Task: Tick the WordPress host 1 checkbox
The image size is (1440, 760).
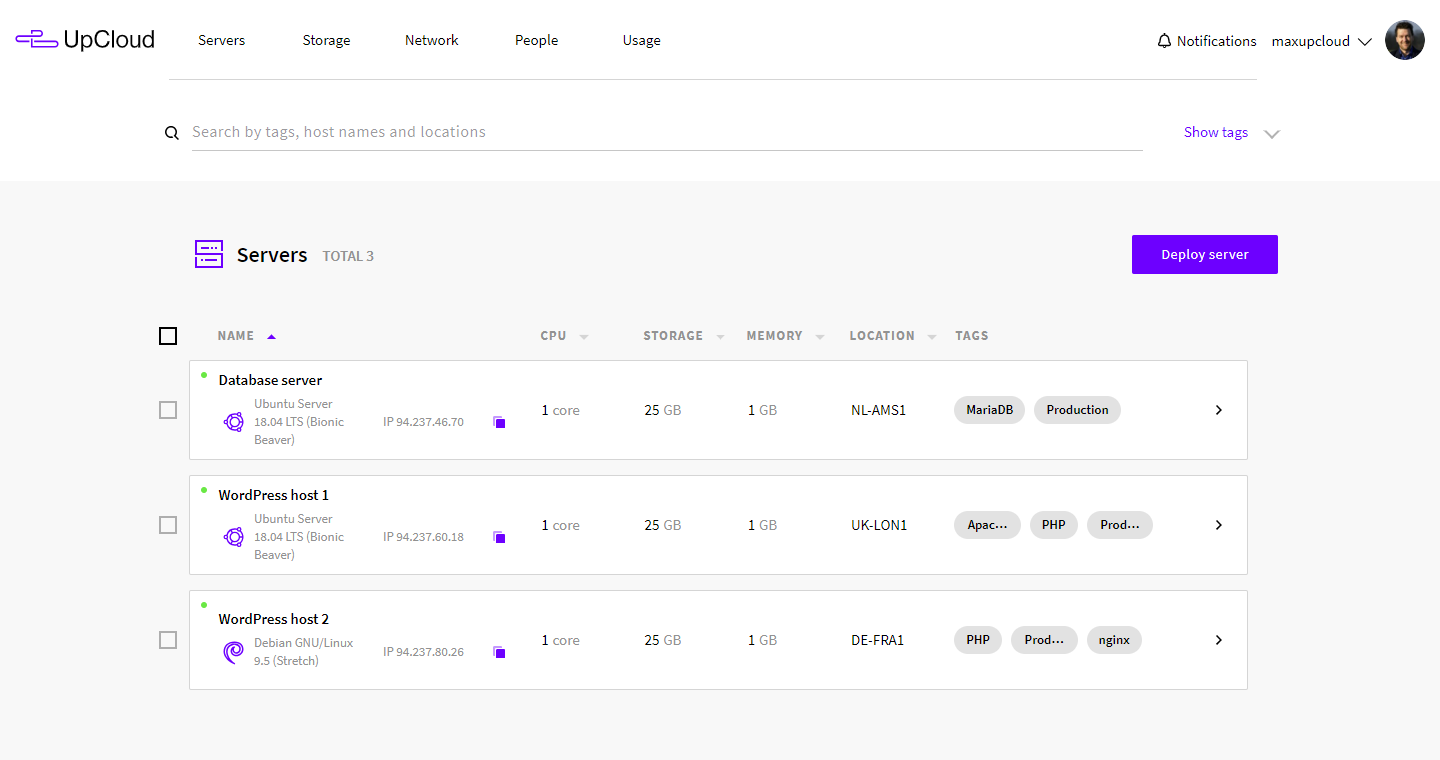Action: [x=168, y=525]
